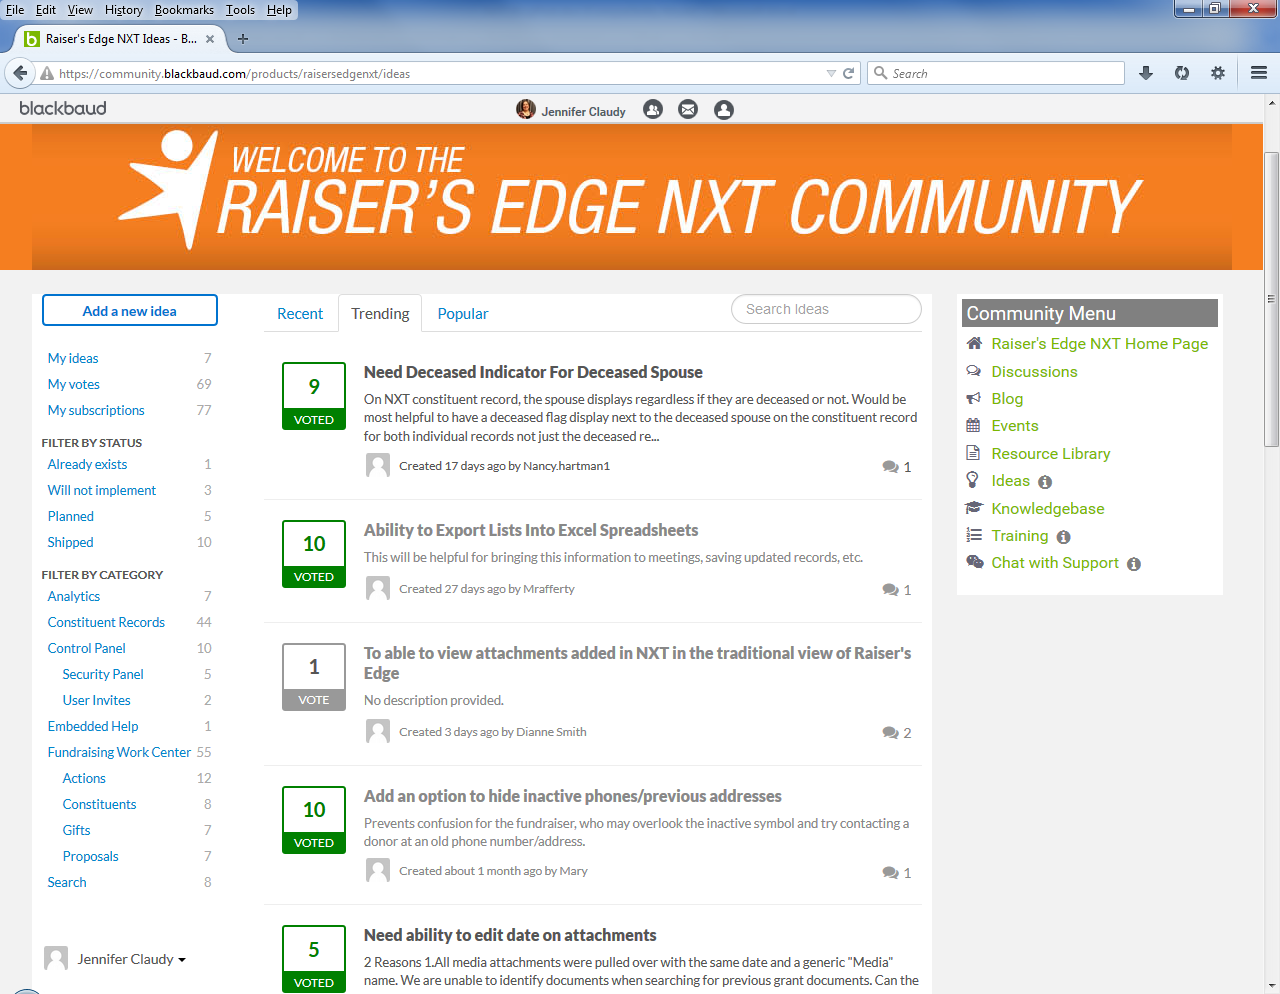The height and width of the screenshot is (994, 1280).
Task: Click the warning triangle site identity icon
Action: [x=47, y=73]
